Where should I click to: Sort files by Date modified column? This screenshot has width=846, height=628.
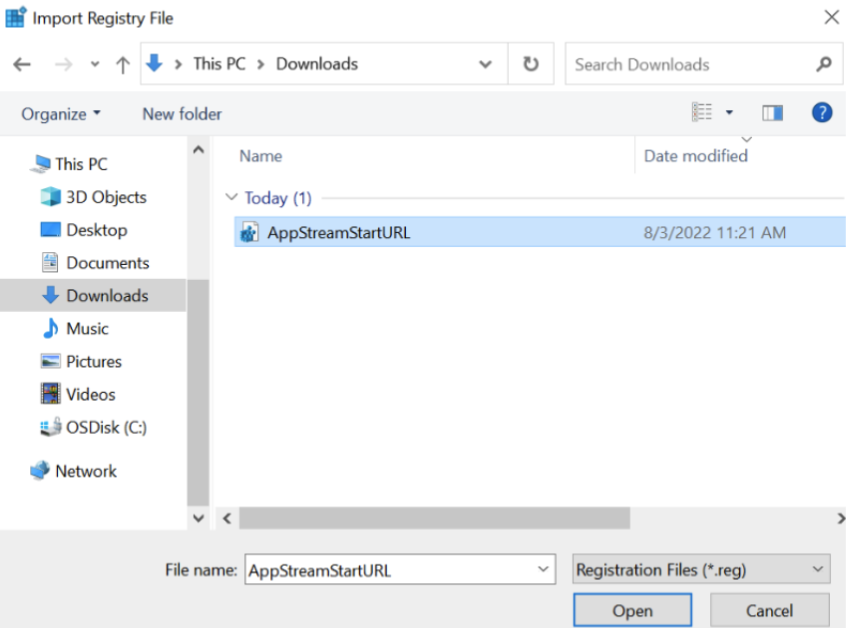pyautogui.click(x=695, y=156)
